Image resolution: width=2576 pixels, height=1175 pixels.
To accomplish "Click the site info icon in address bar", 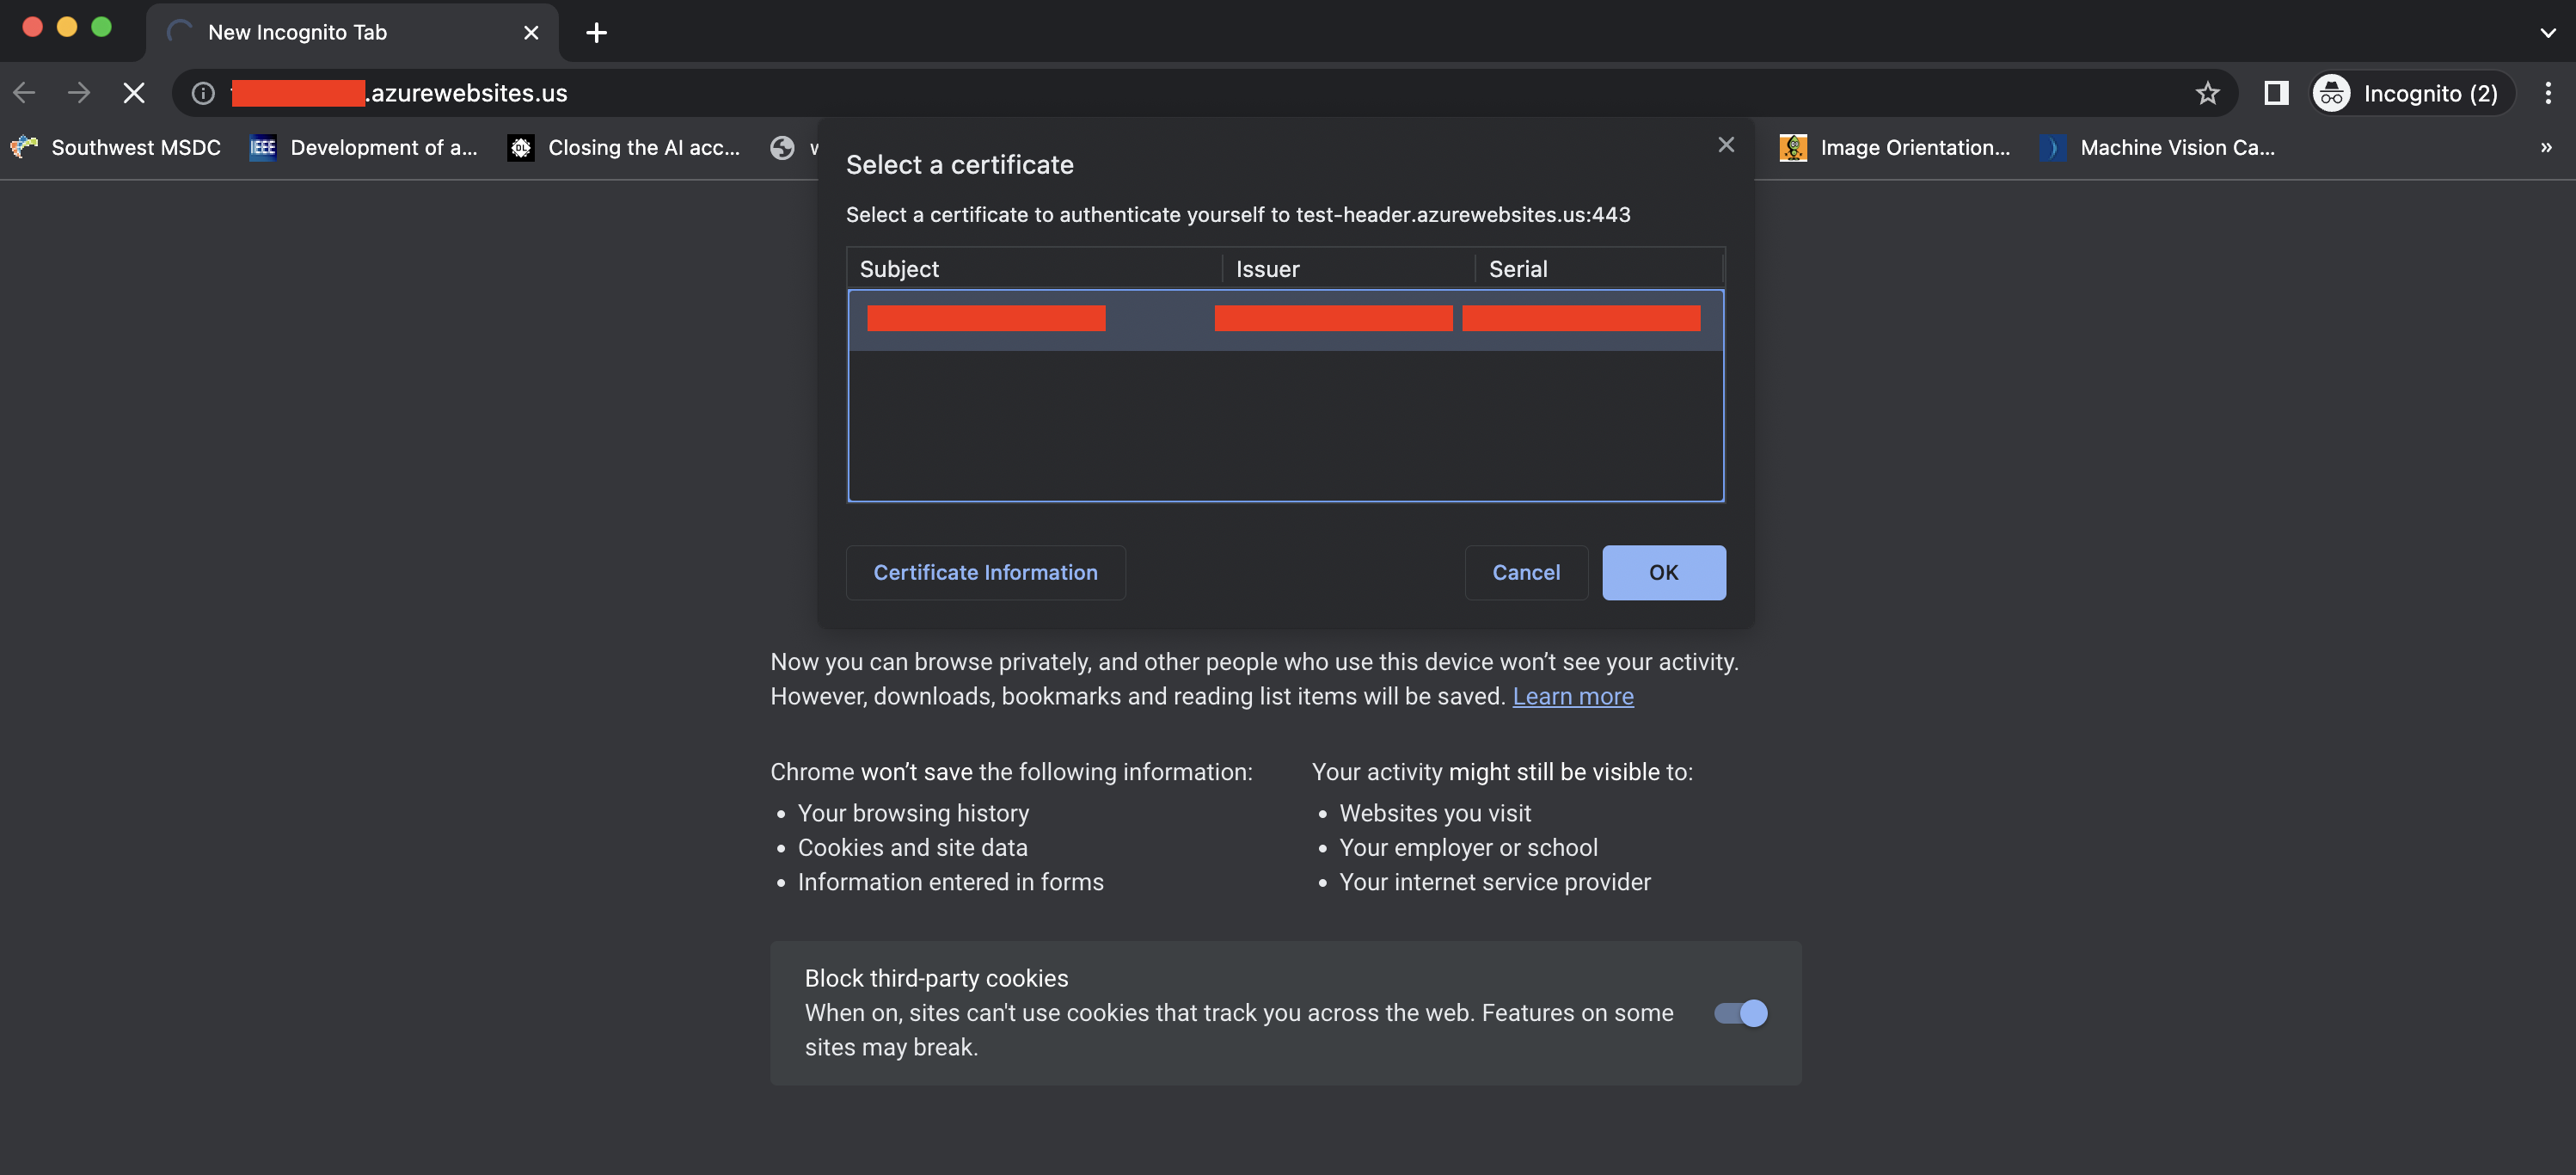I will (x=202, y=92).
